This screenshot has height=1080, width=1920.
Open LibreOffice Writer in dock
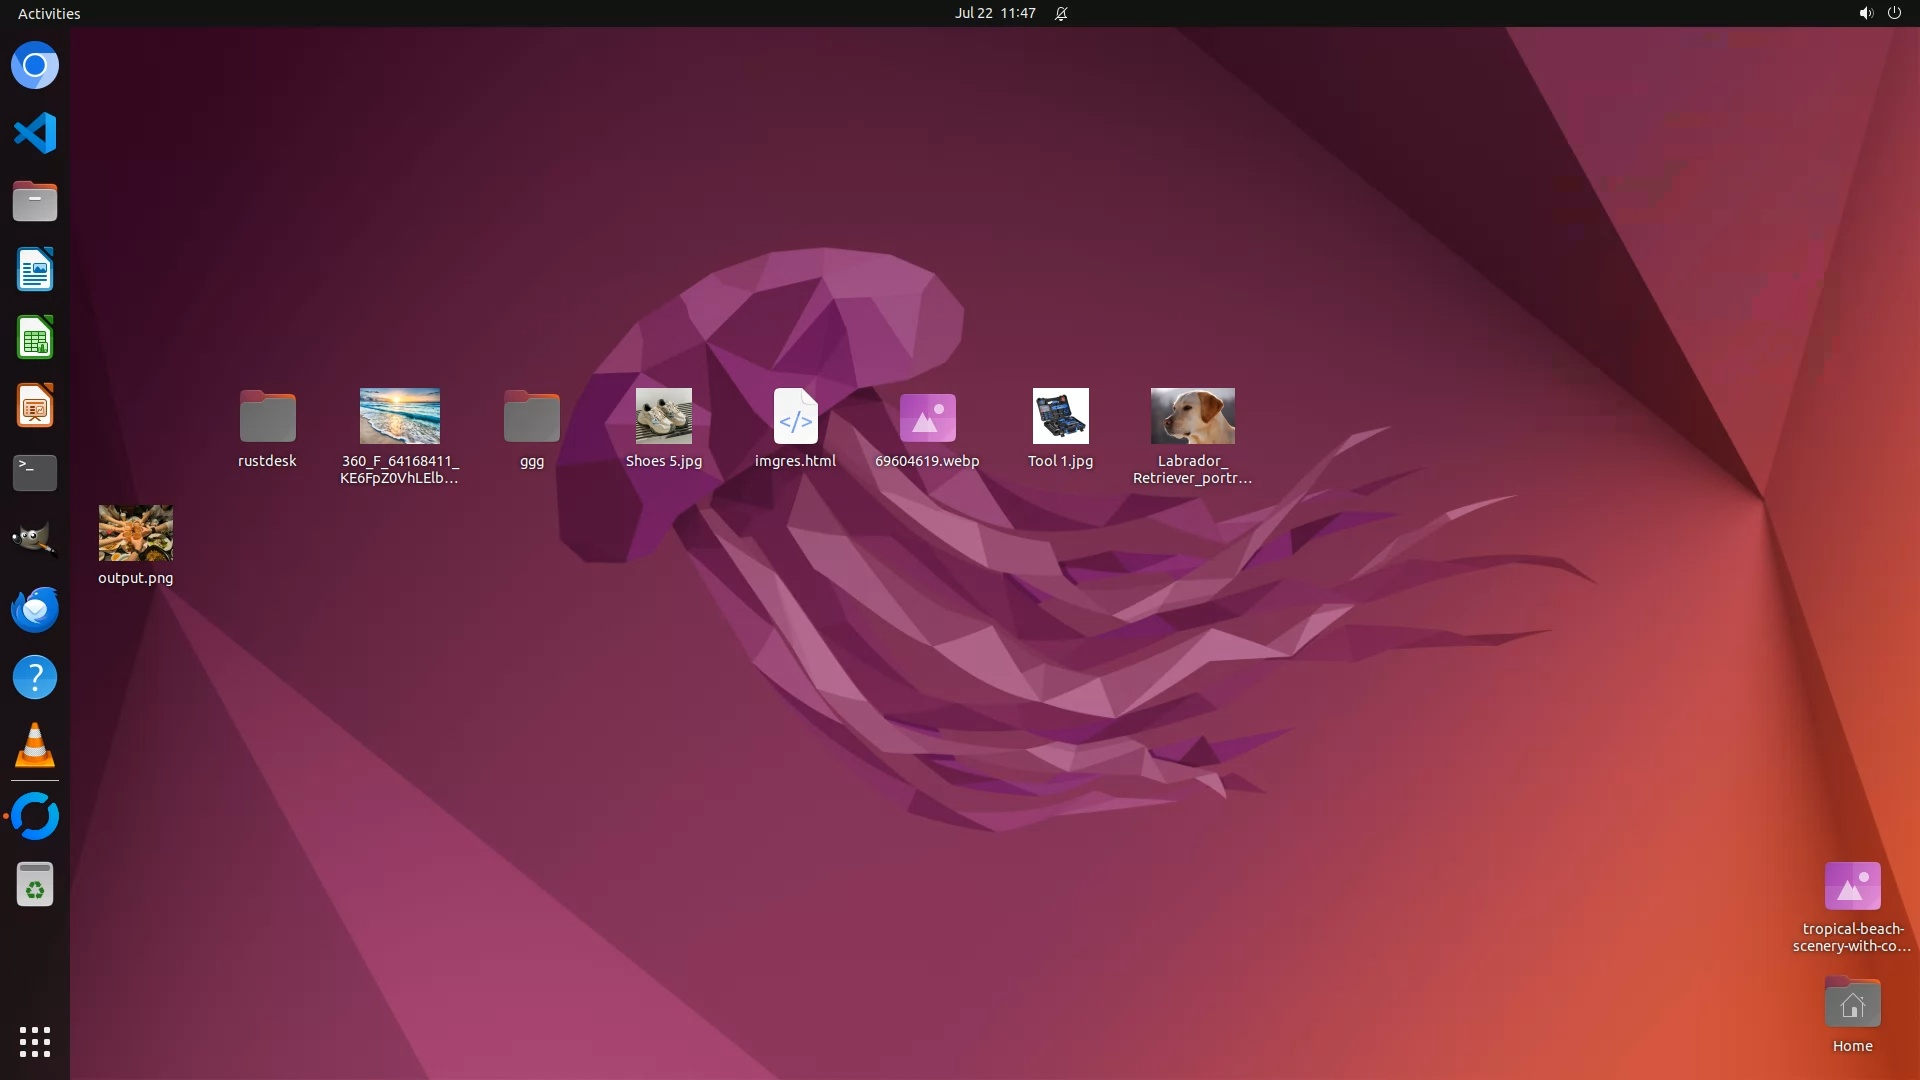35,270
